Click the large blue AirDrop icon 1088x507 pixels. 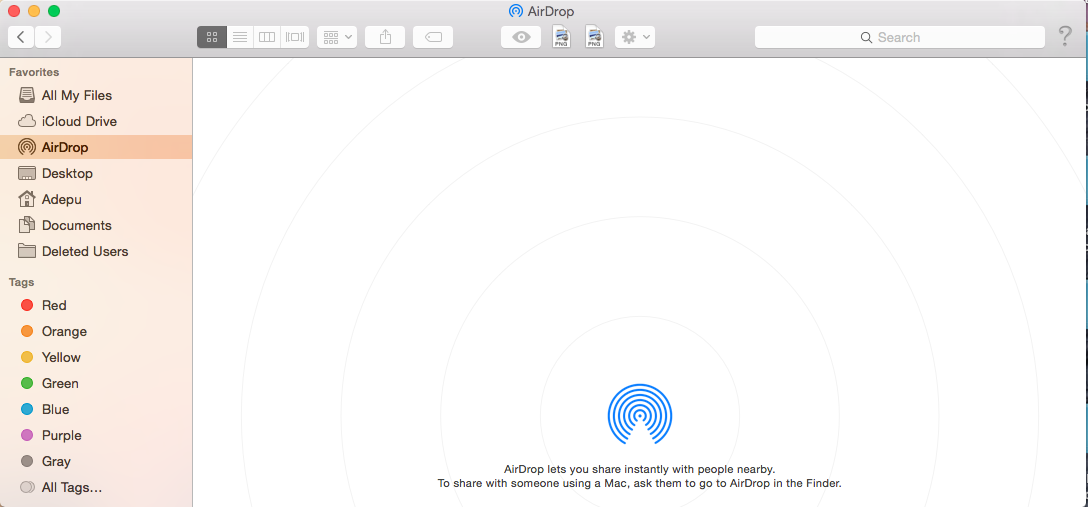click(x=640, y=414)
